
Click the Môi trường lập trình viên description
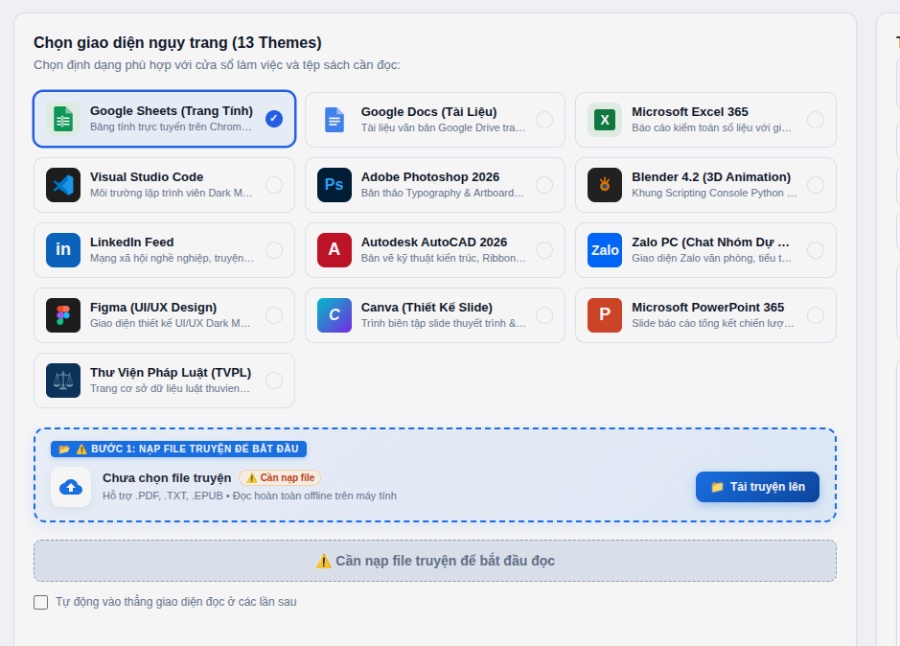pyautogui.click(x=171, y=193)
